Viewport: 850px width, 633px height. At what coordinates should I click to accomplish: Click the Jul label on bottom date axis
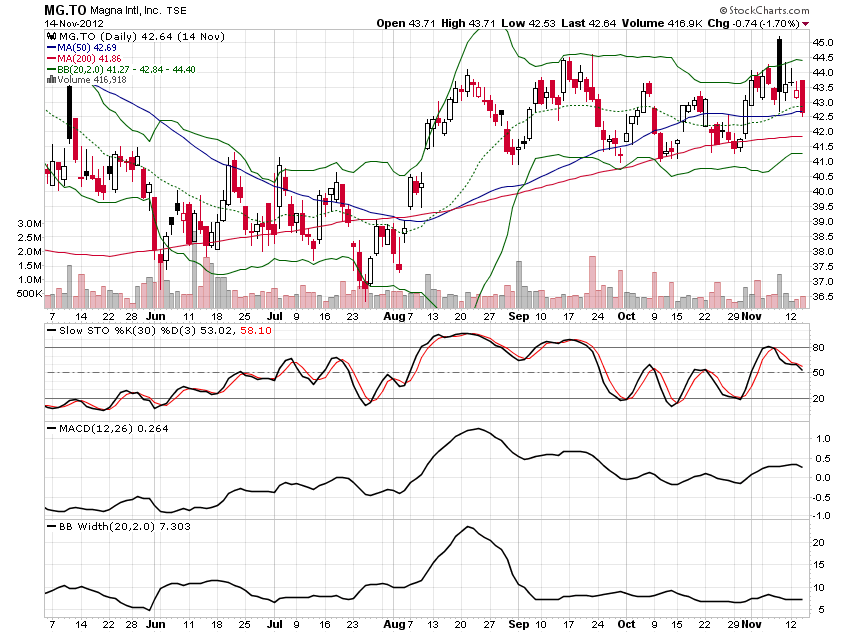(x=275, y=624)
